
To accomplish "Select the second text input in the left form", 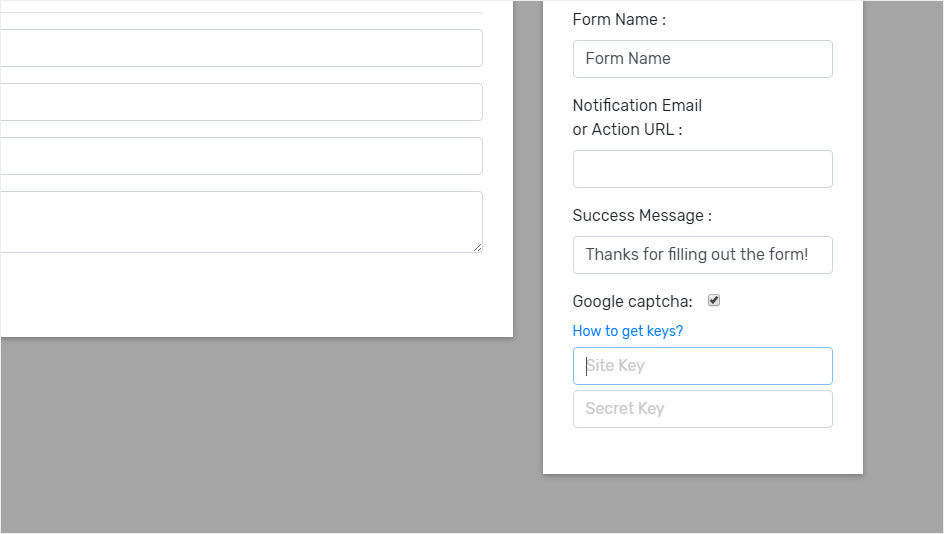I will tap(240, 102).
